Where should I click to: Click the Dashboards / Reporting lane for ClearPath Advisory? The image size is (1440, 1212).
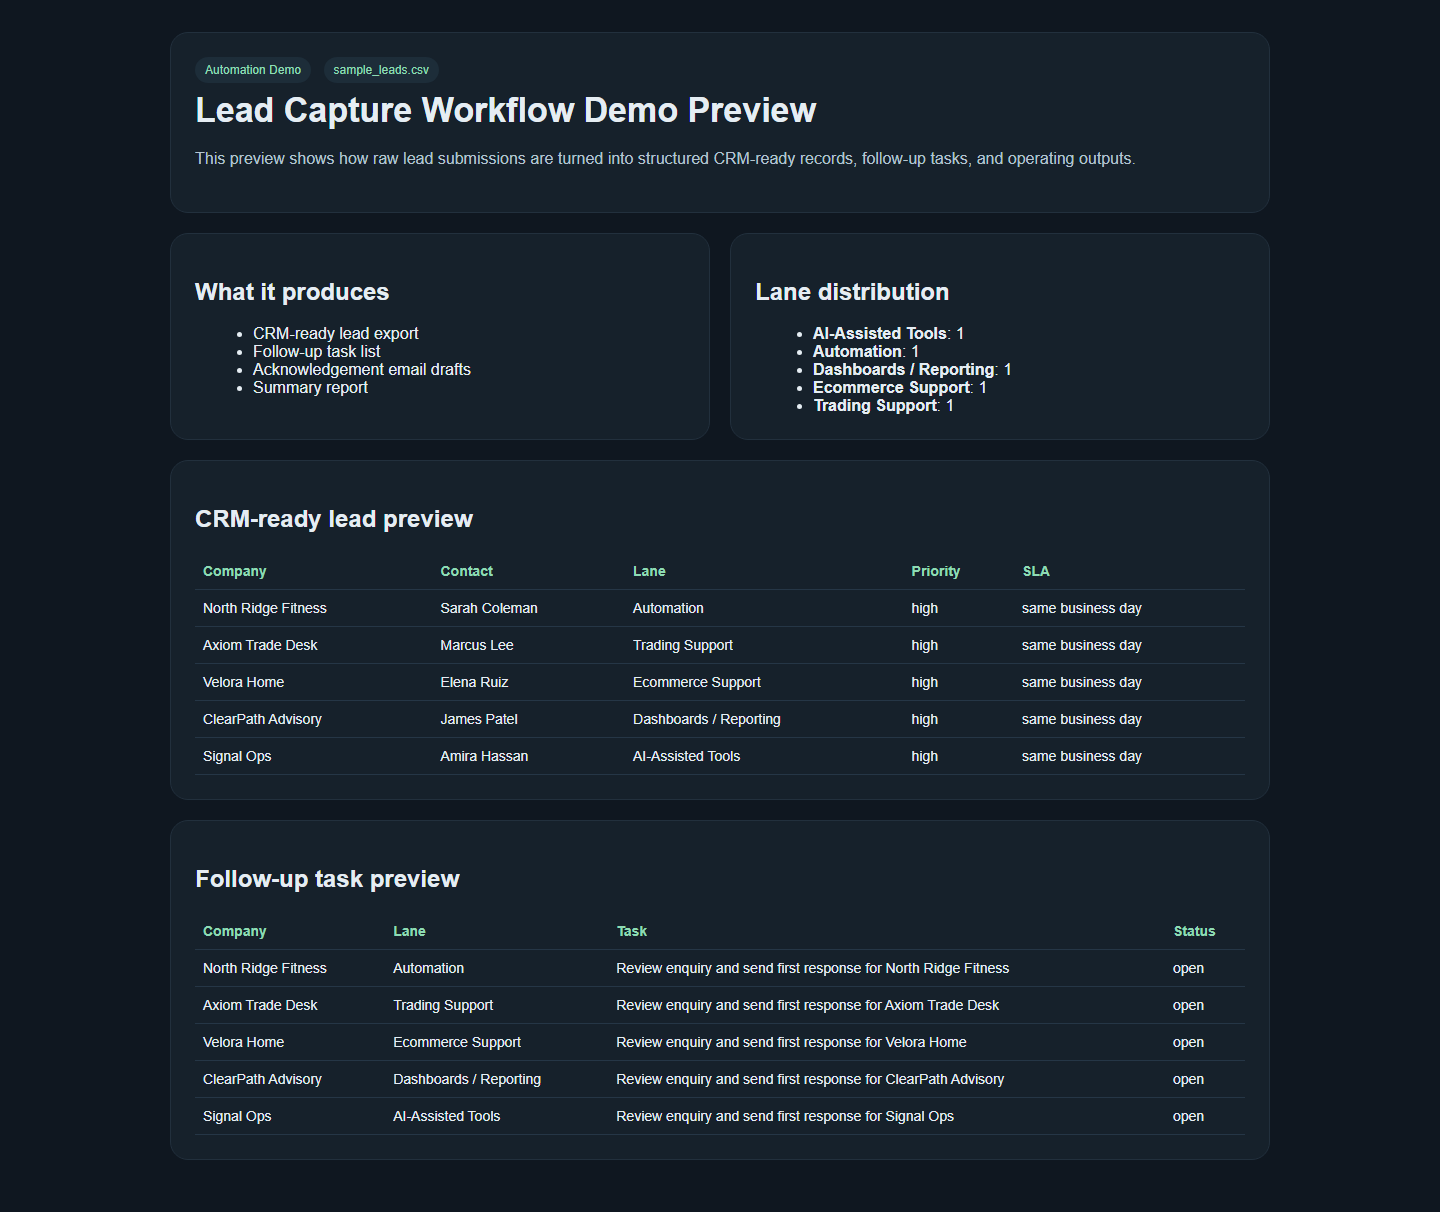click(707, 719)
